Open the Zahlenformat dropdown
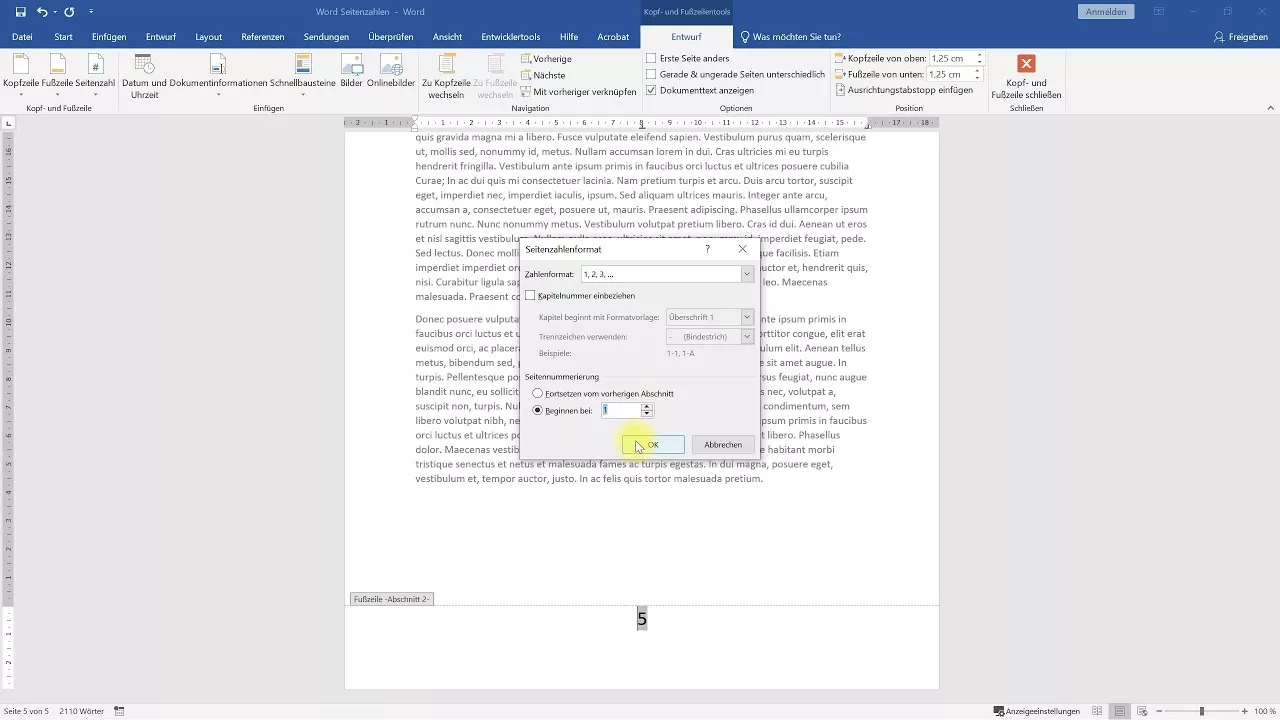 tap(746, 274)
